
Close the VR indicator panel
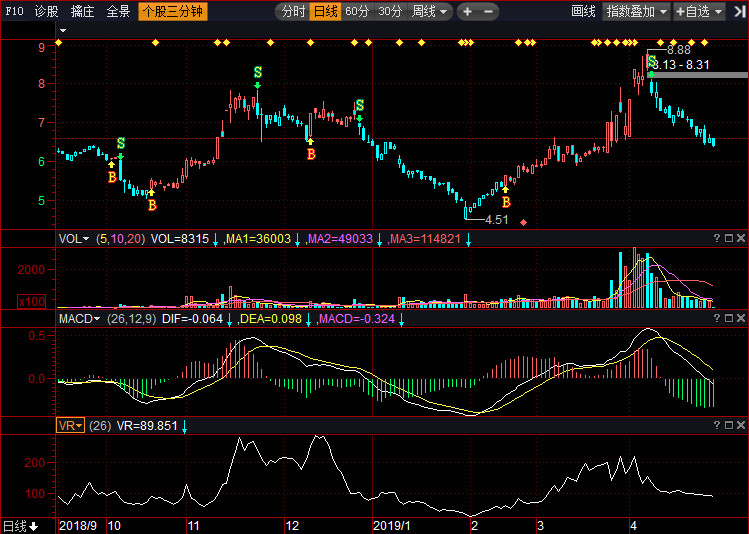[741, 425]
